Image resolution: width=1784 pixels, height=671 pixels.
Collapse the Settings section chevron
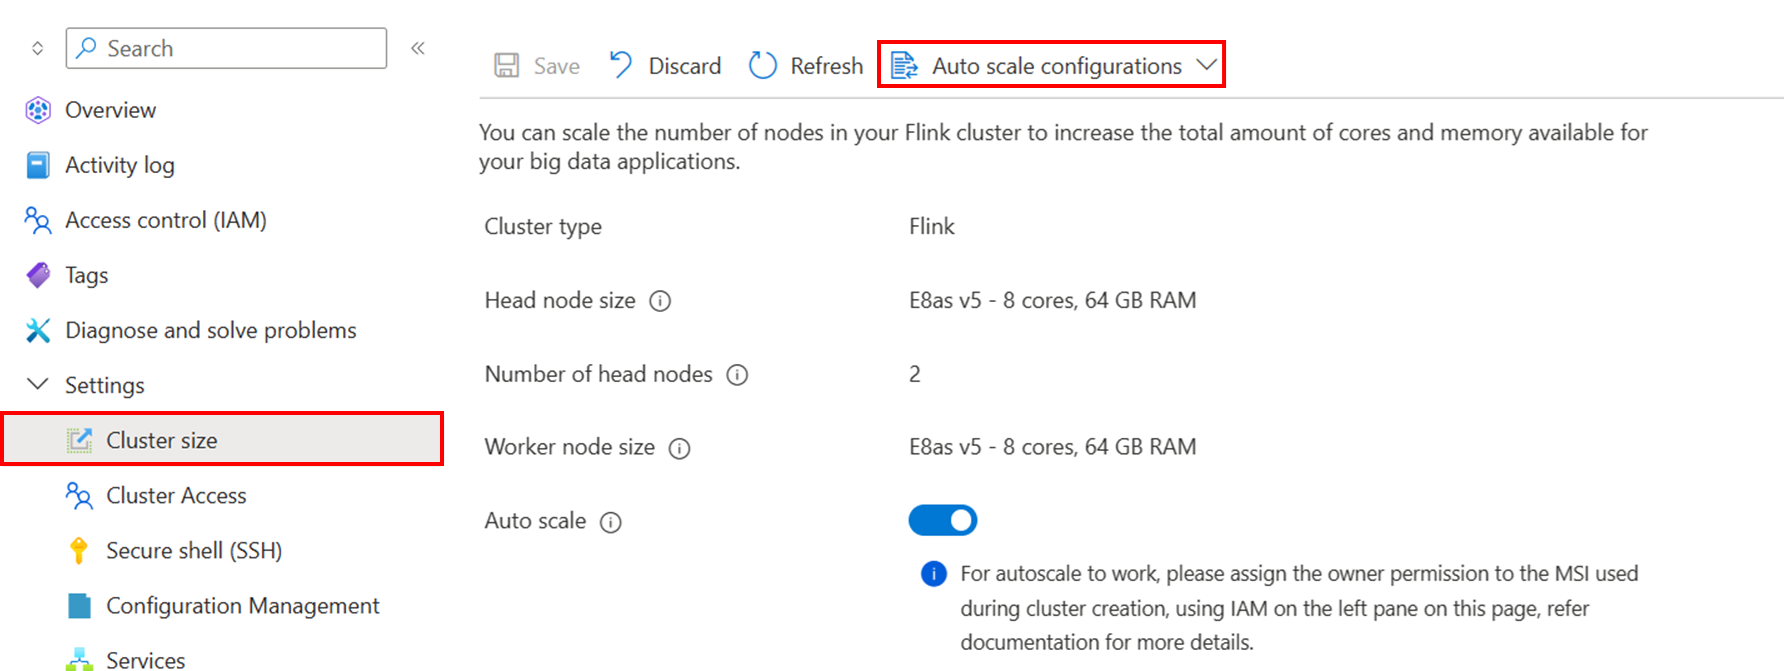tap(38, 384)
